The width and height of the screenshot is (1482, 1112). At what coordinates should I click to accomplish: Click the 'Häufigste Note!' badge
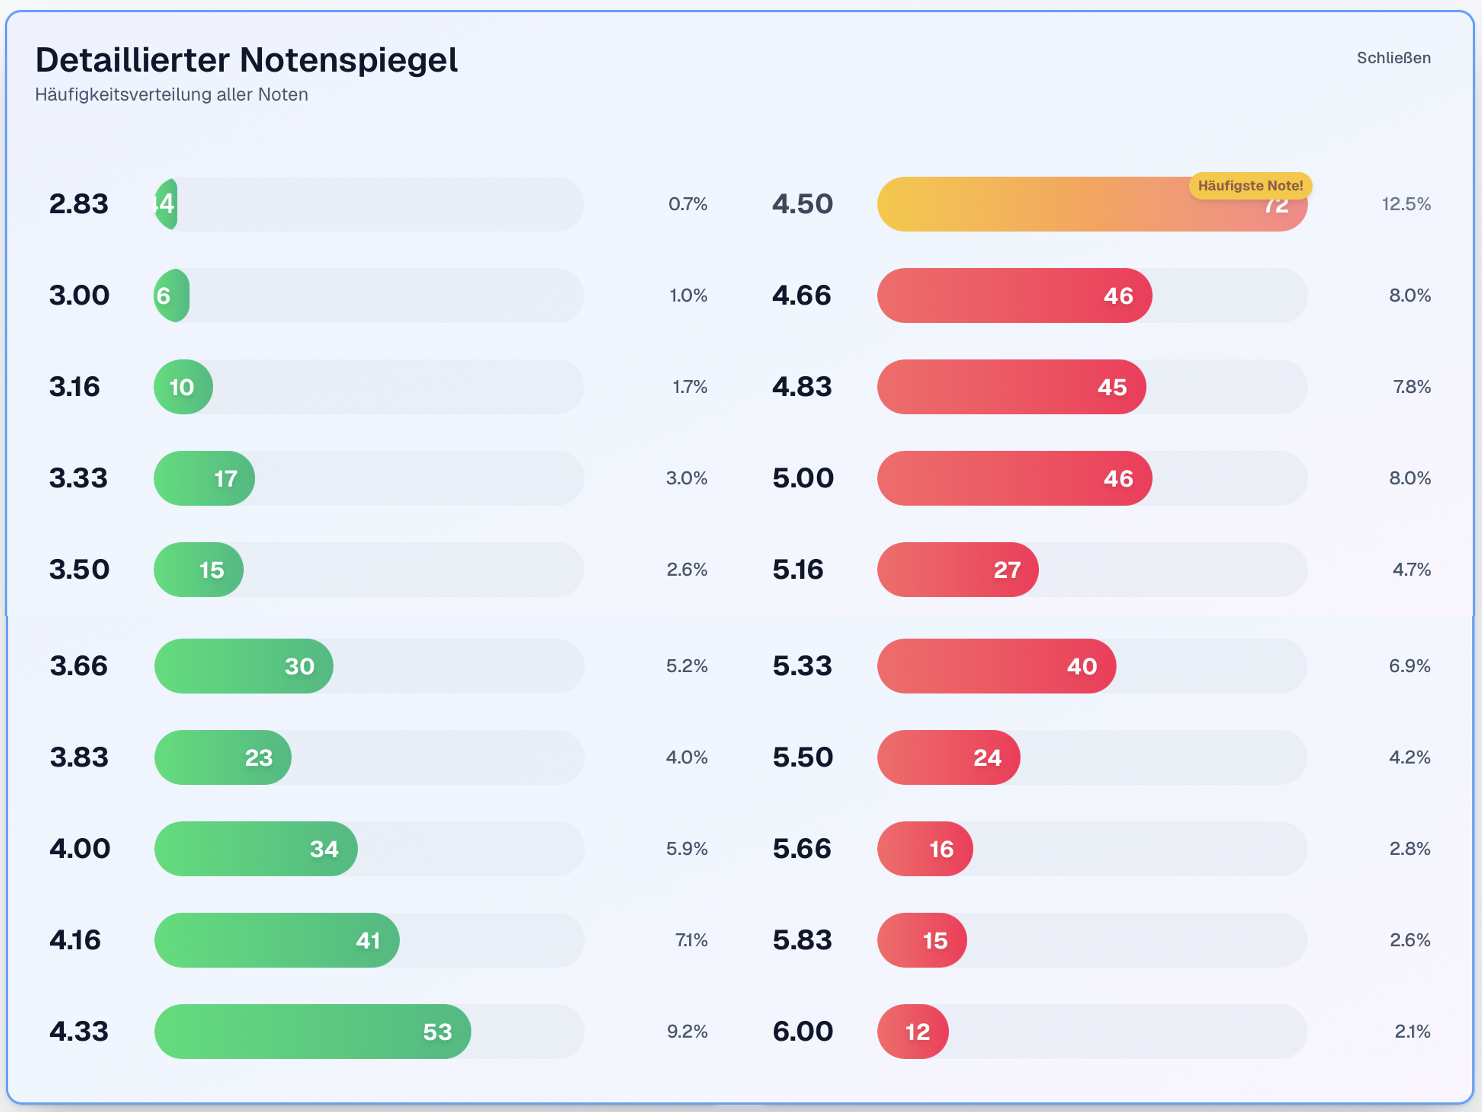pyautogui.click(x=1250, y=186)
